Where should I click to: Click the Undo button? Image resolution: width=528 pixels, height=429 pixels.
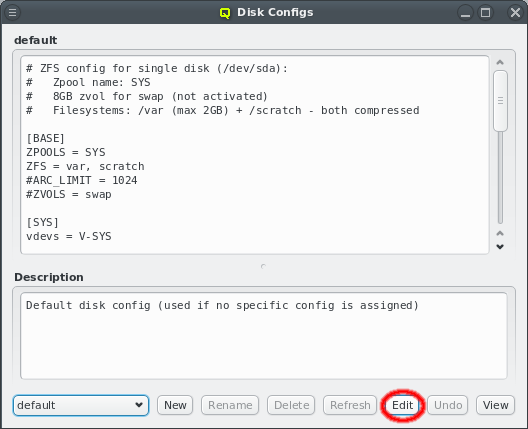[448, 405]
